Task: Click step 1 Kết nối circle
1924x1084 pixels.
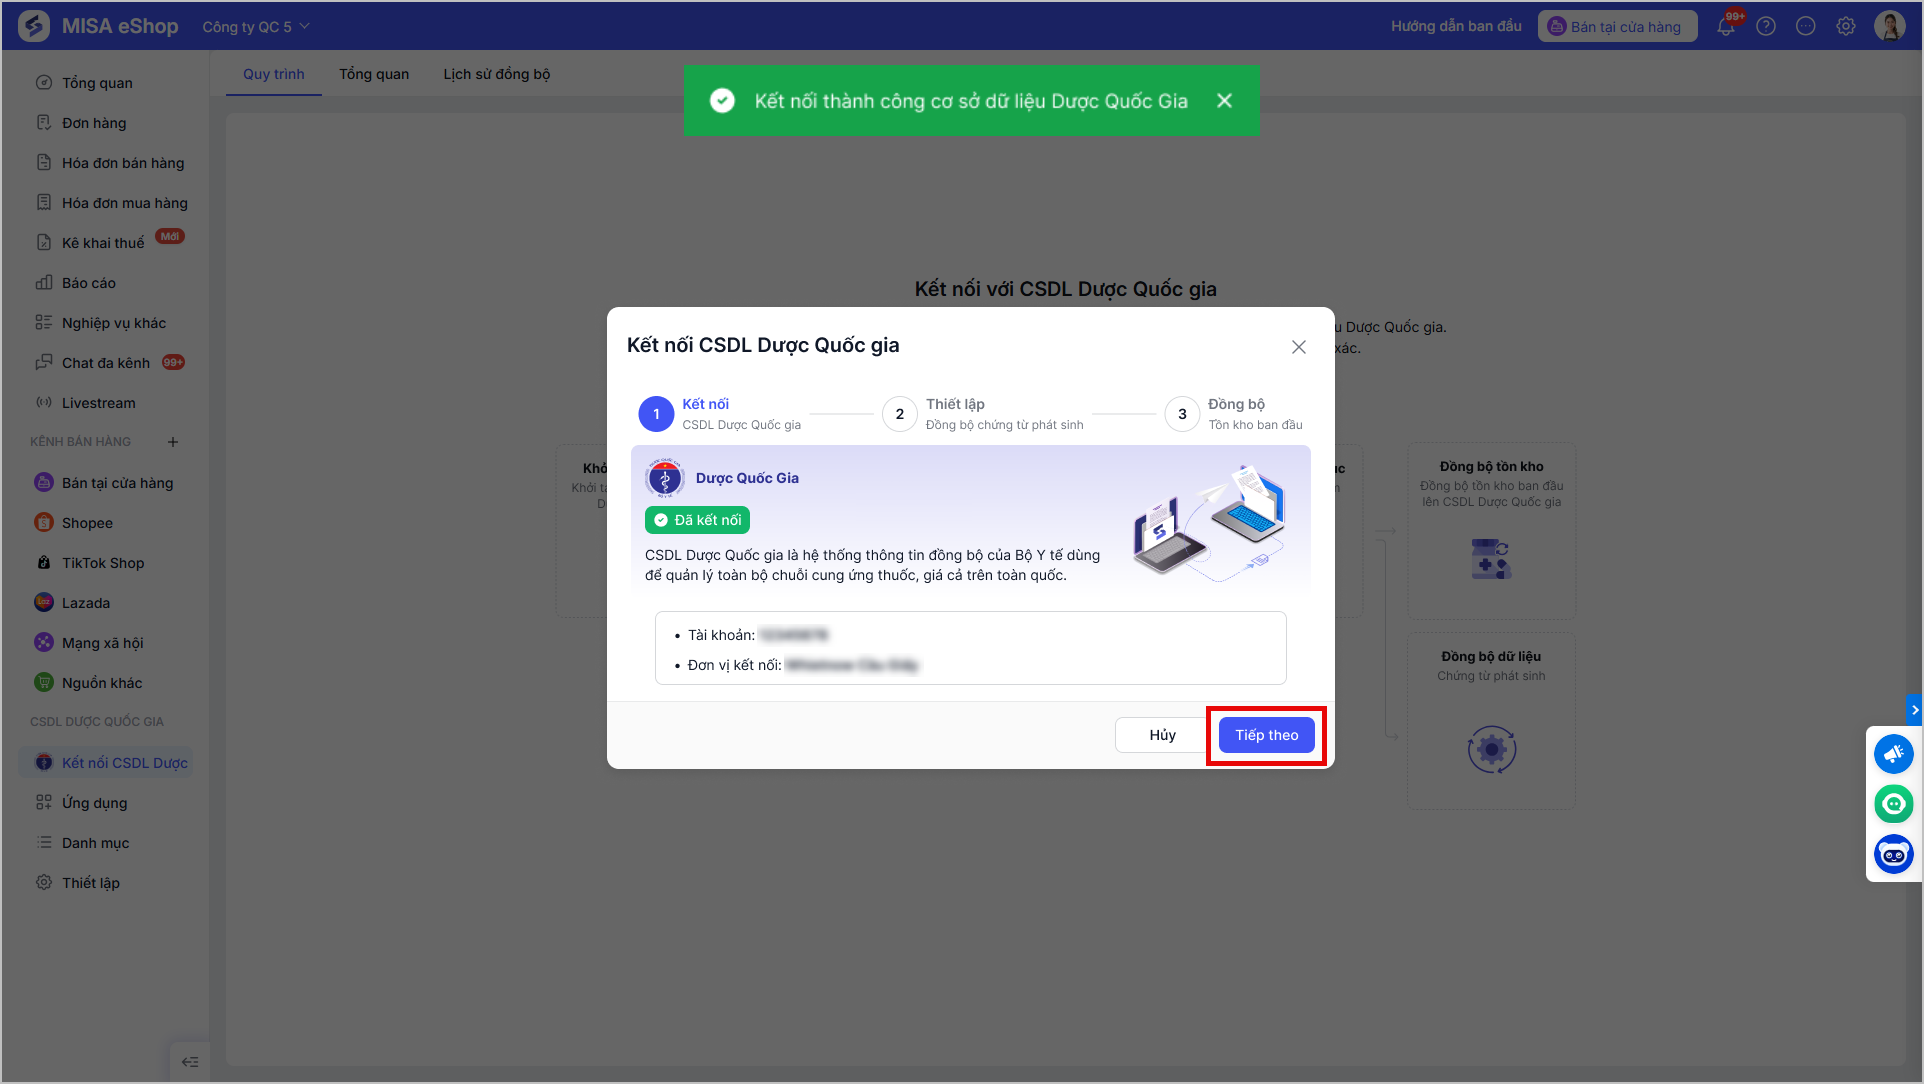Action: click(656, 414)
